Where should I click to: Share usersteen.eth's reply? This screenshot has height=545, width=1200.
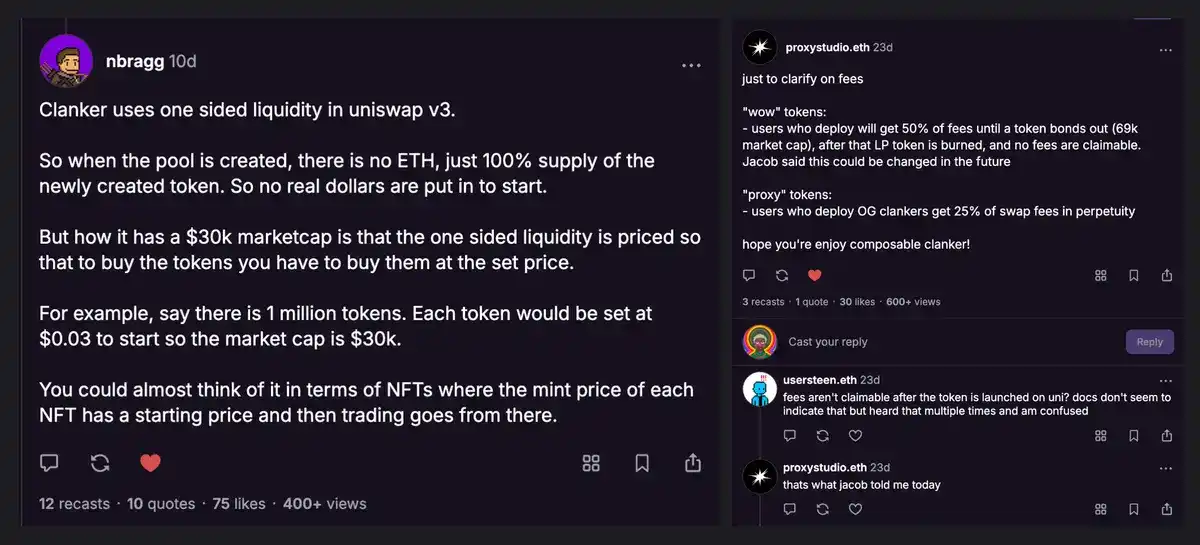click(1166, 436)
